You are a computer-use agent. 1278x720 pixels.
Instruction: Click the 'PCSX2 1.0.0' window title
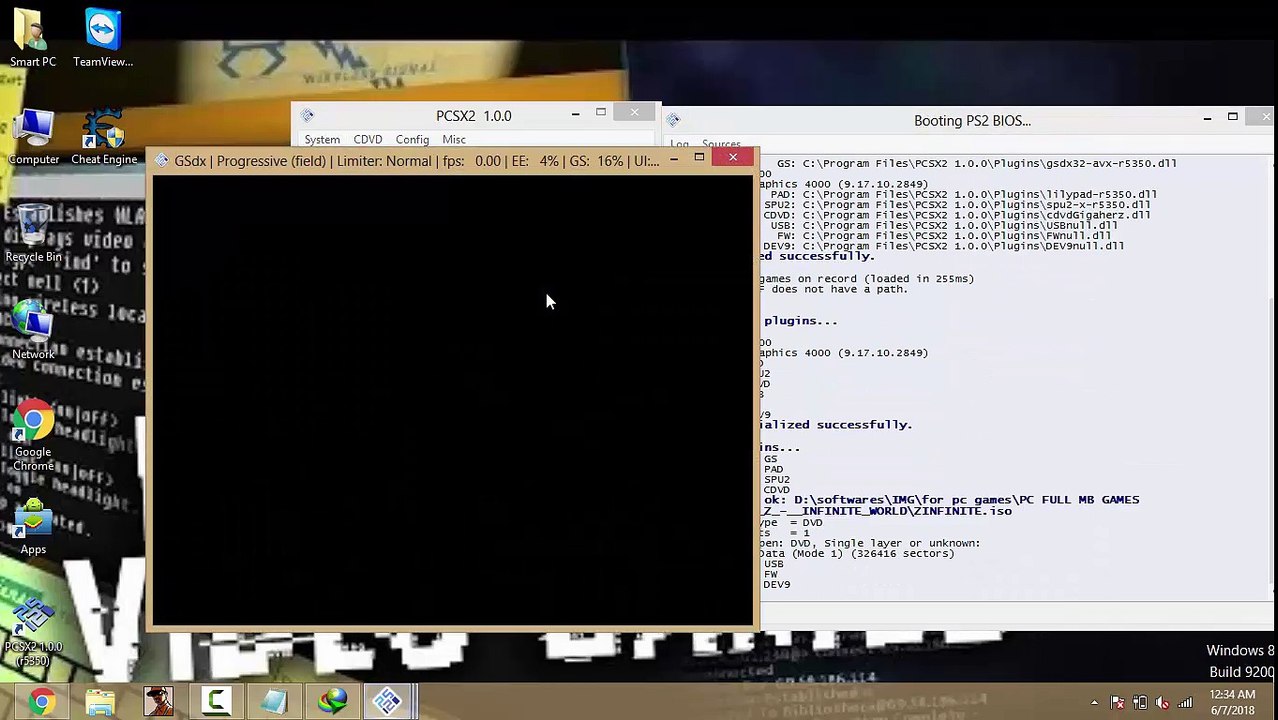coord(474,116)
